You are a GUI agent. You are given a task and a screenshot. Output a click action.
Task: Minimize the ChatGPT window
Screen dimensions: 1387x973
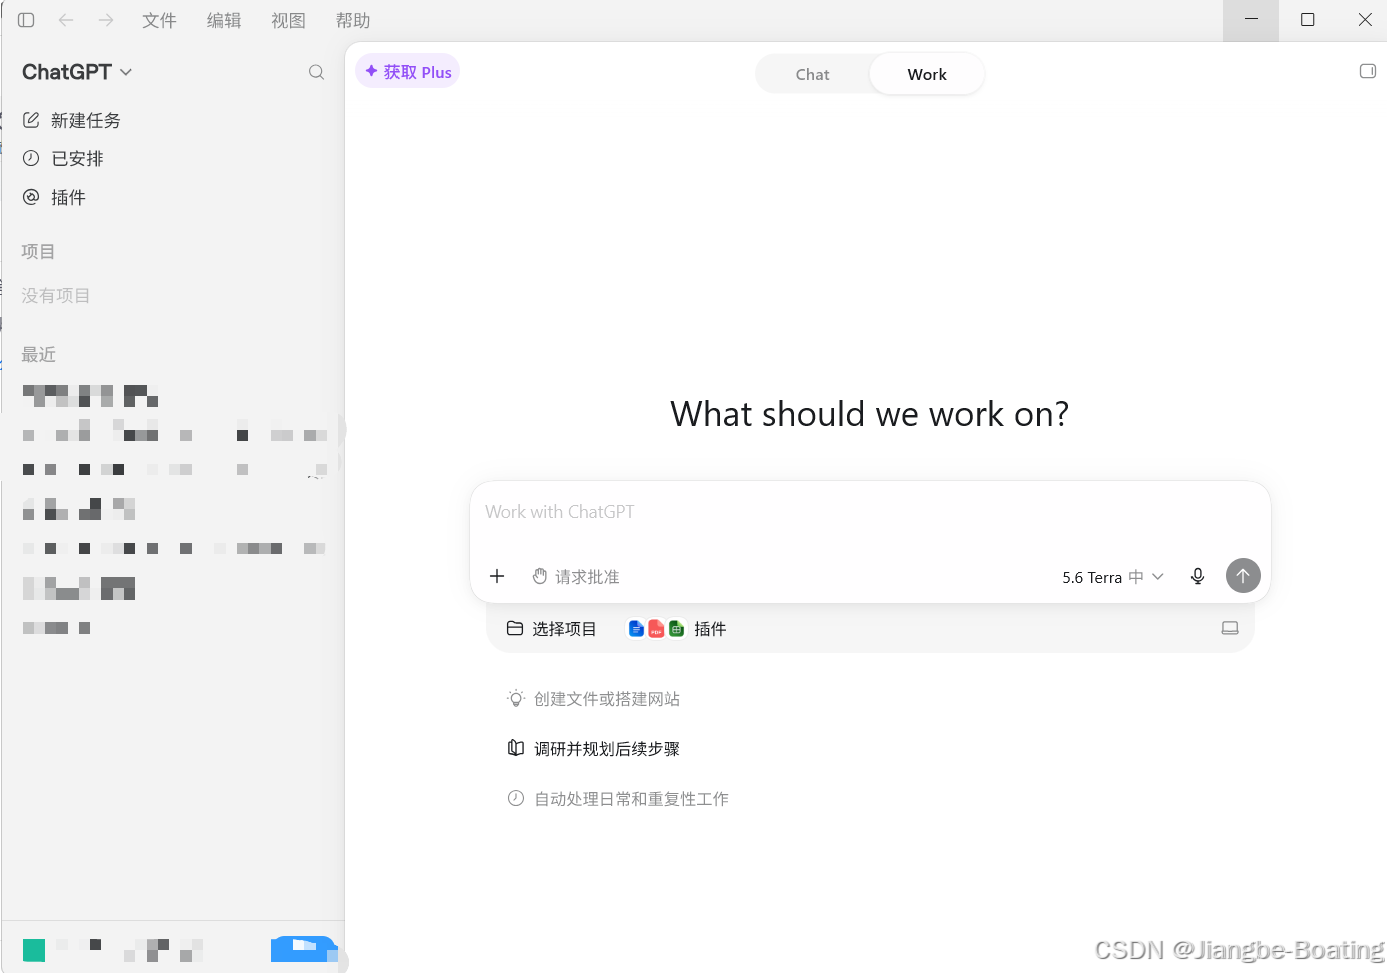(x=1251, y=20)
